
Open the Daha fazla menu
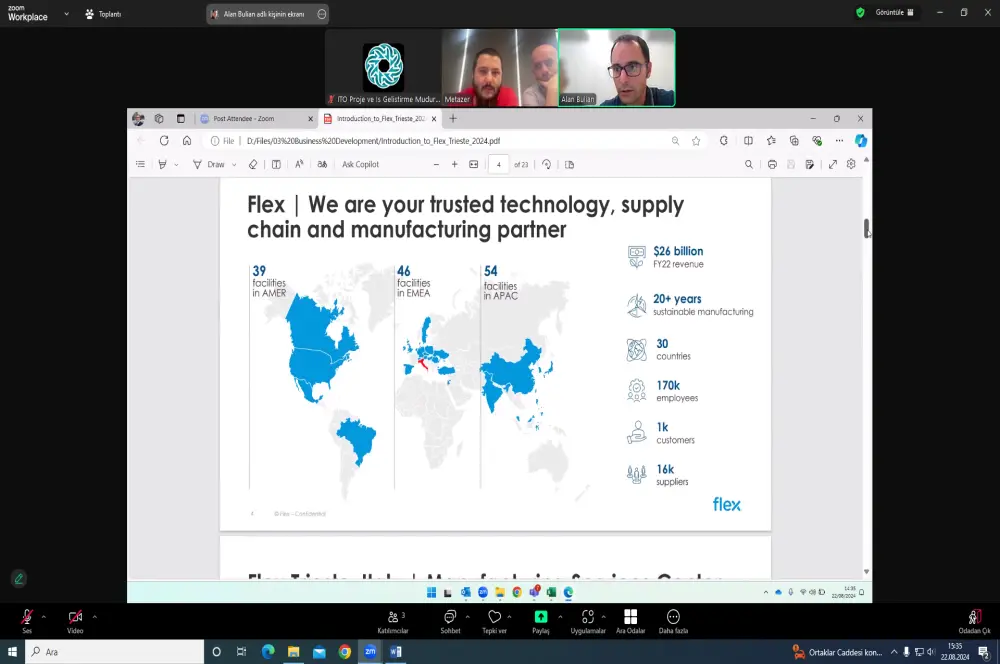point(673,621)
